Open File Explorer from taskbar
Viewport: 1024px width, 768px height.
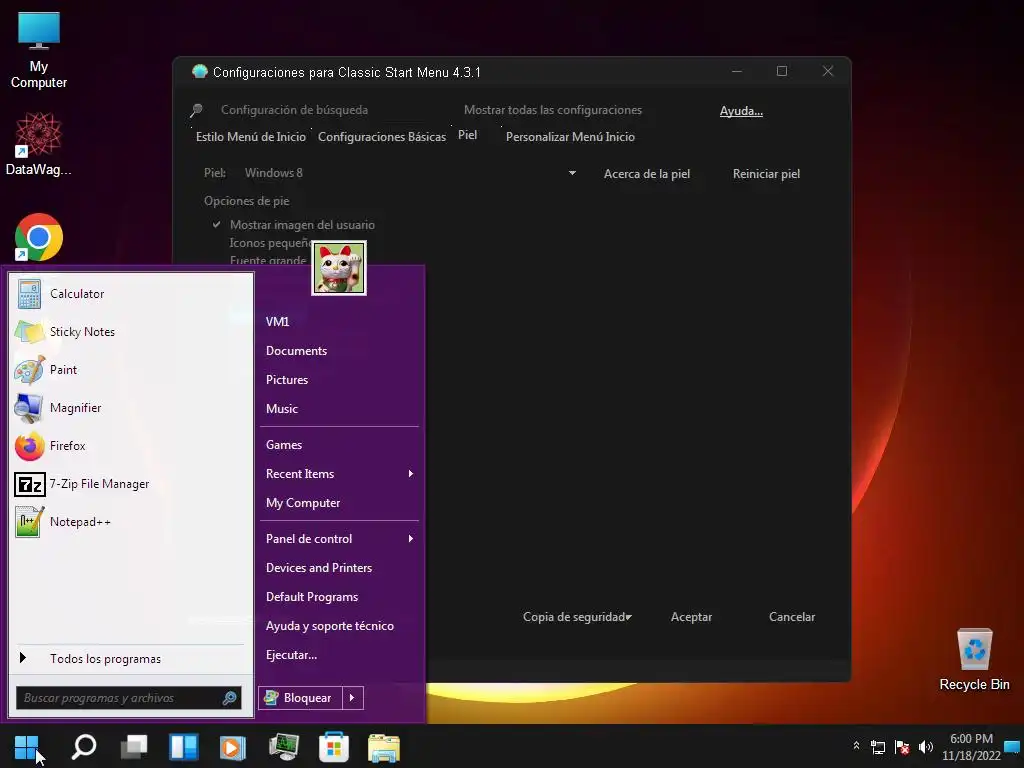click(384, 747)
